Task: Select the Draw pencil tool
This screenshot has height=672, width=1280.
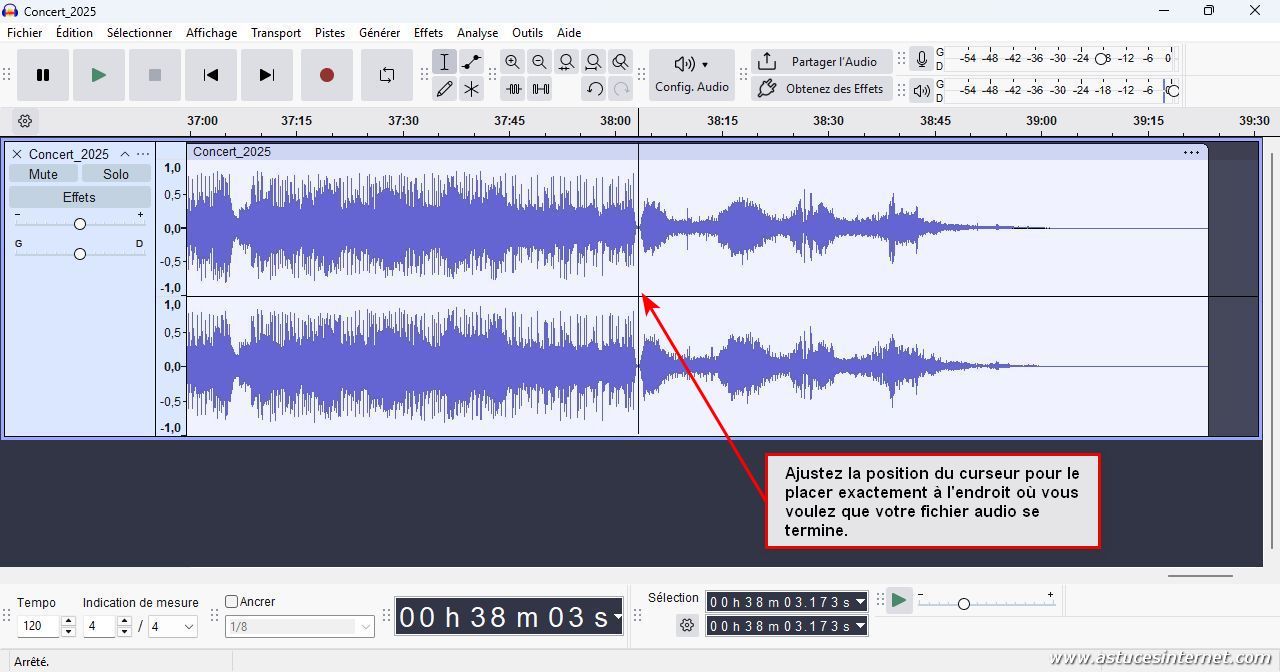Action: coord(444,89)
